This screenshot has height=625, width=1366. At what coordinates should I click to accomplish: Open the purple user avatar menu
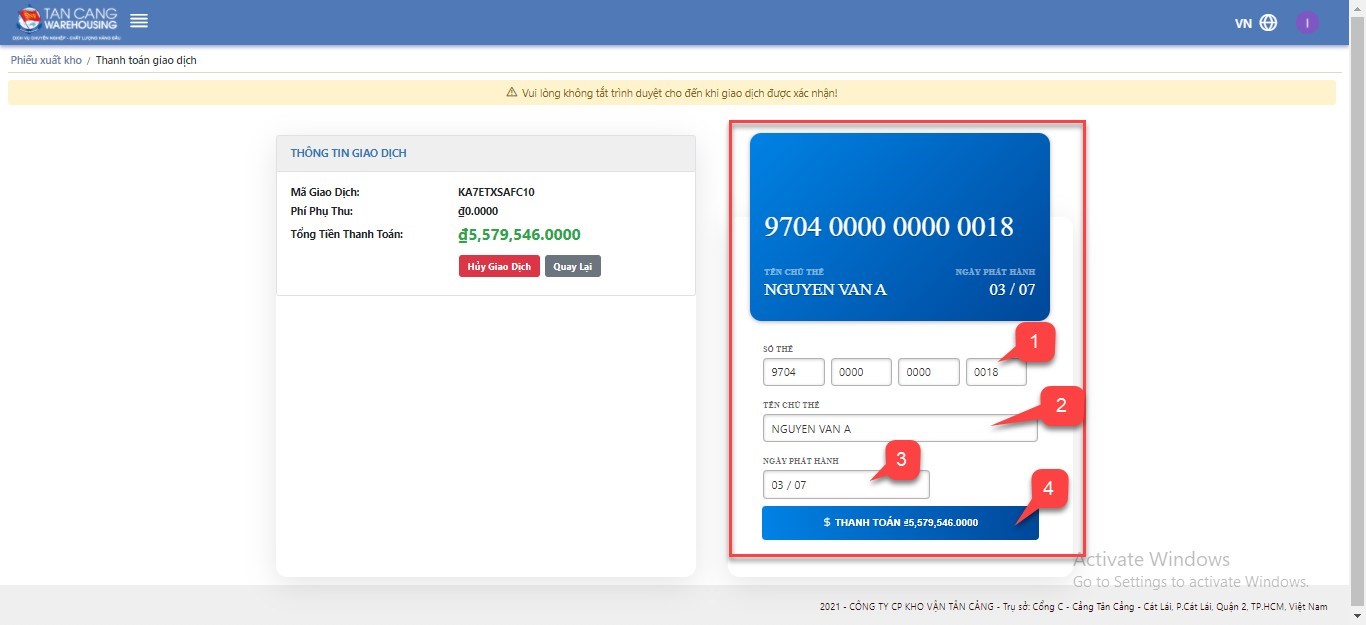[1307, 22]
